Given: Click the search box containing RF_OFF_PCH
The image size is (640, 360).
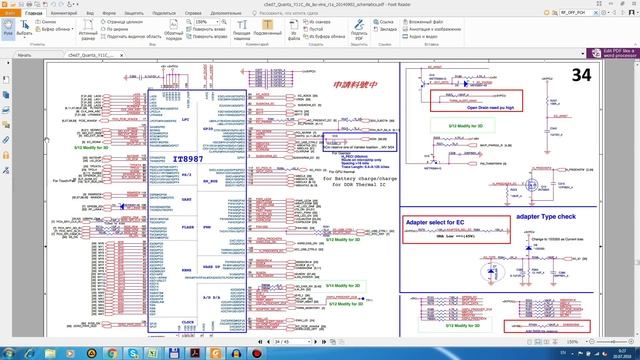Looking at the screenshot, I should pyautogui.click(x=576, y=13).
